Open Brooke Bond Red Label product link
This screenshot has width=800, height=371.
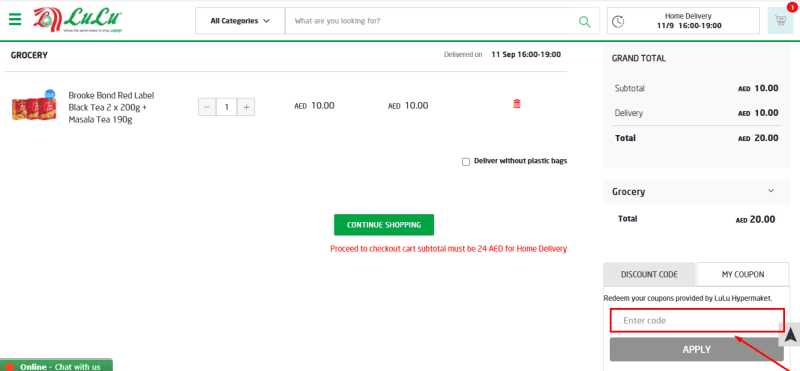(111, 107)
